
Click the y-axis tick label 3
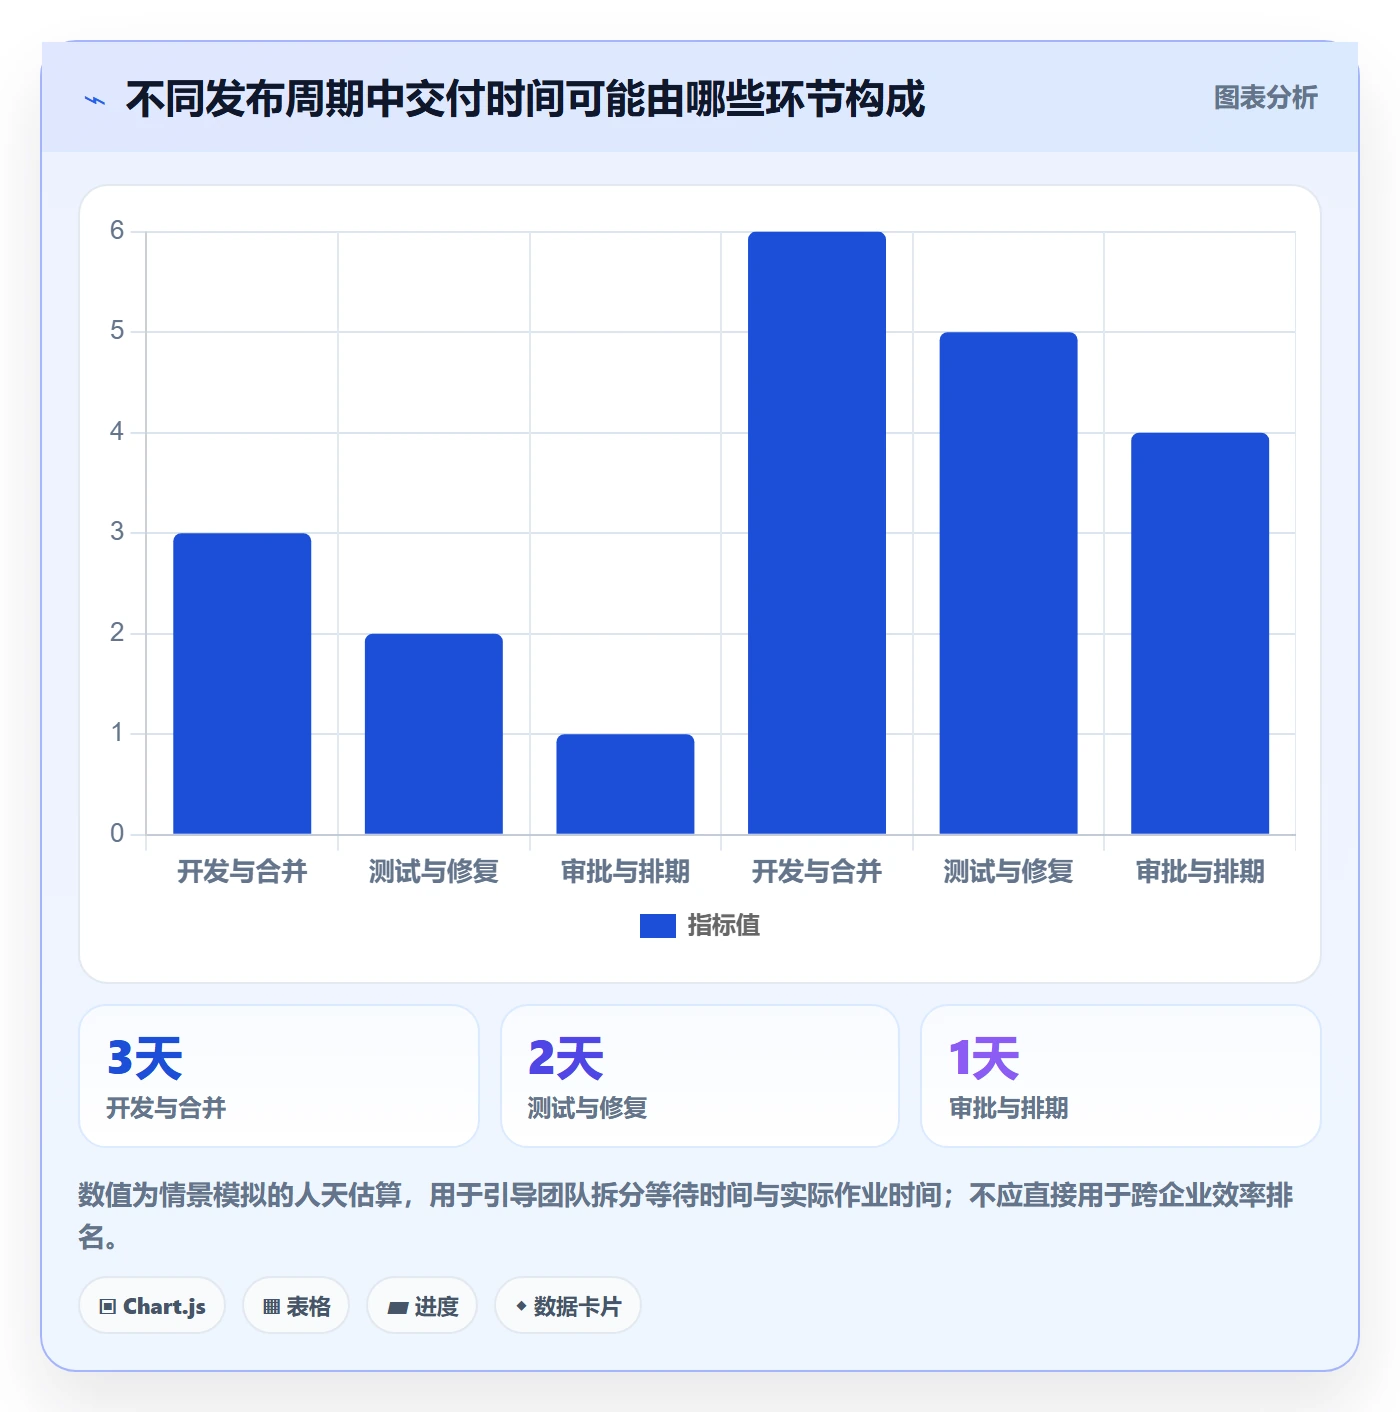pyautogui.click(x=117, y=532)
